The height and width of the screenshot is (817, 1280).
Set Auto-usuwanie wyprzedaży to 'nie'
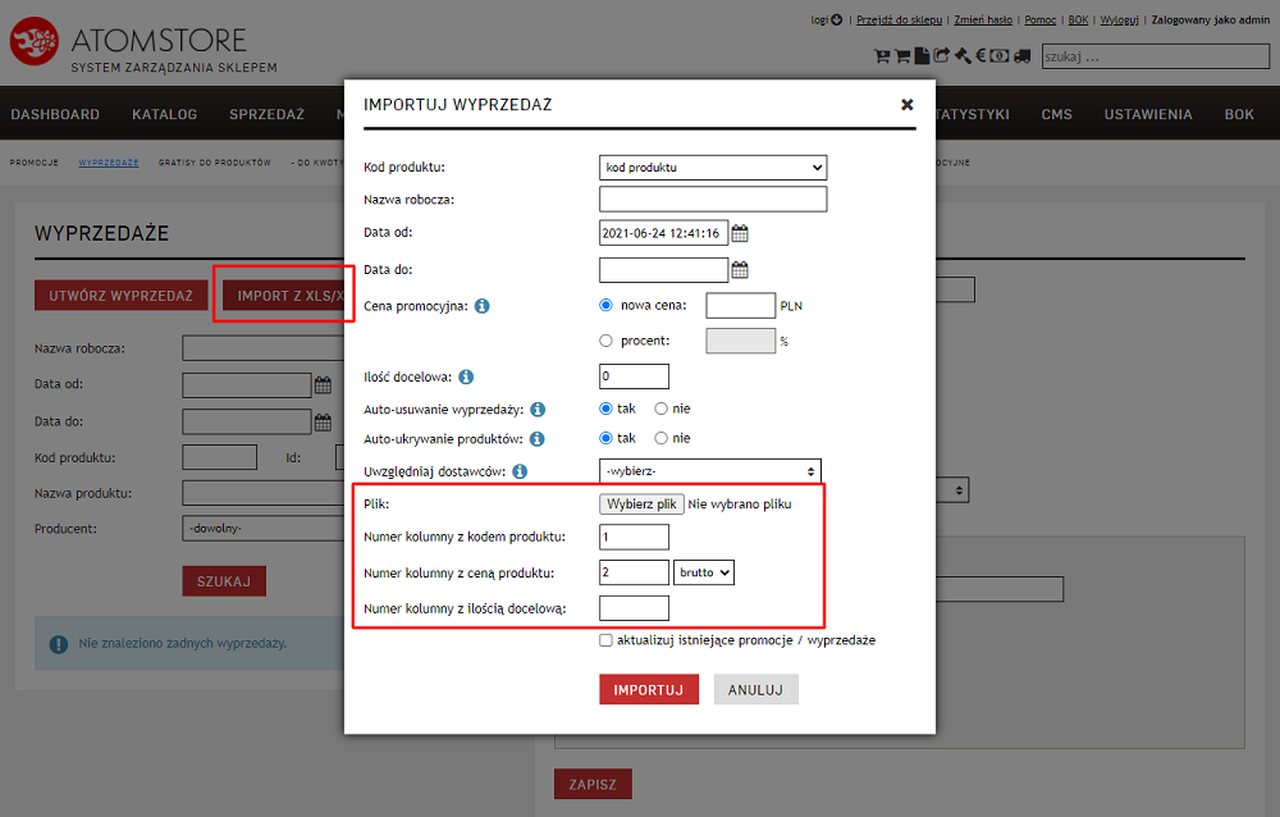pyautogui.click(x=661, y=409)
